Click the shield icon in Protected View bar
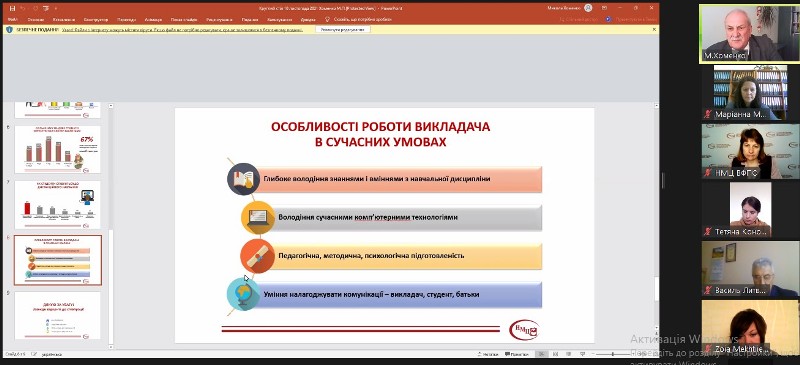800x365 pixels. pos(10,30)
